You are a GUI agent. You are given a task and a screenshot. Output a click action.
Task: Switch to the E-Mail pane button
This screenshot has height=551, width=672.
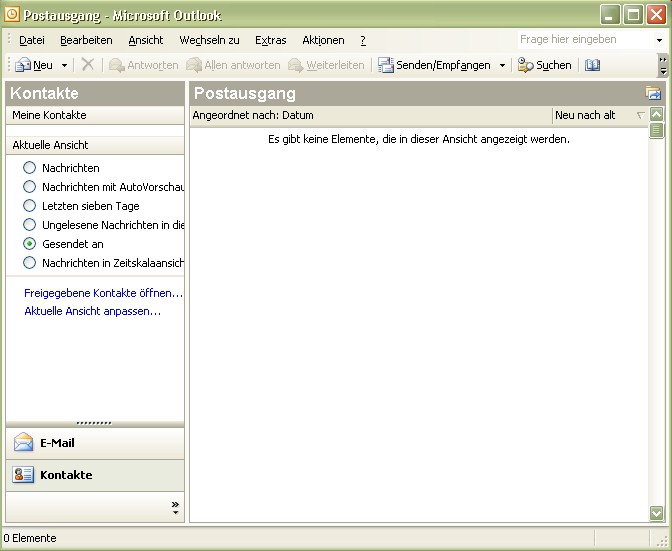click(95, 443)
